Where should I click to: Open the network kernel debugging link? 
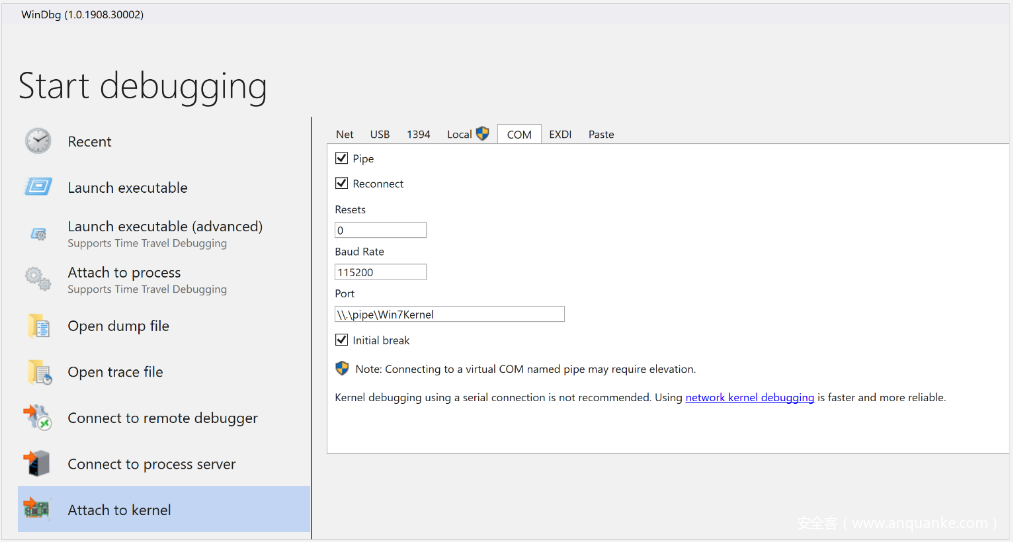[x=749, y=398]
